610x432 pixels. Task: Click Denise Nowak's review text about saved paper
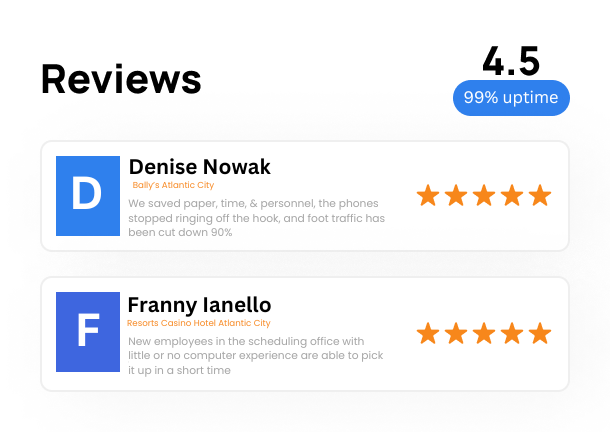coord(256,218)
